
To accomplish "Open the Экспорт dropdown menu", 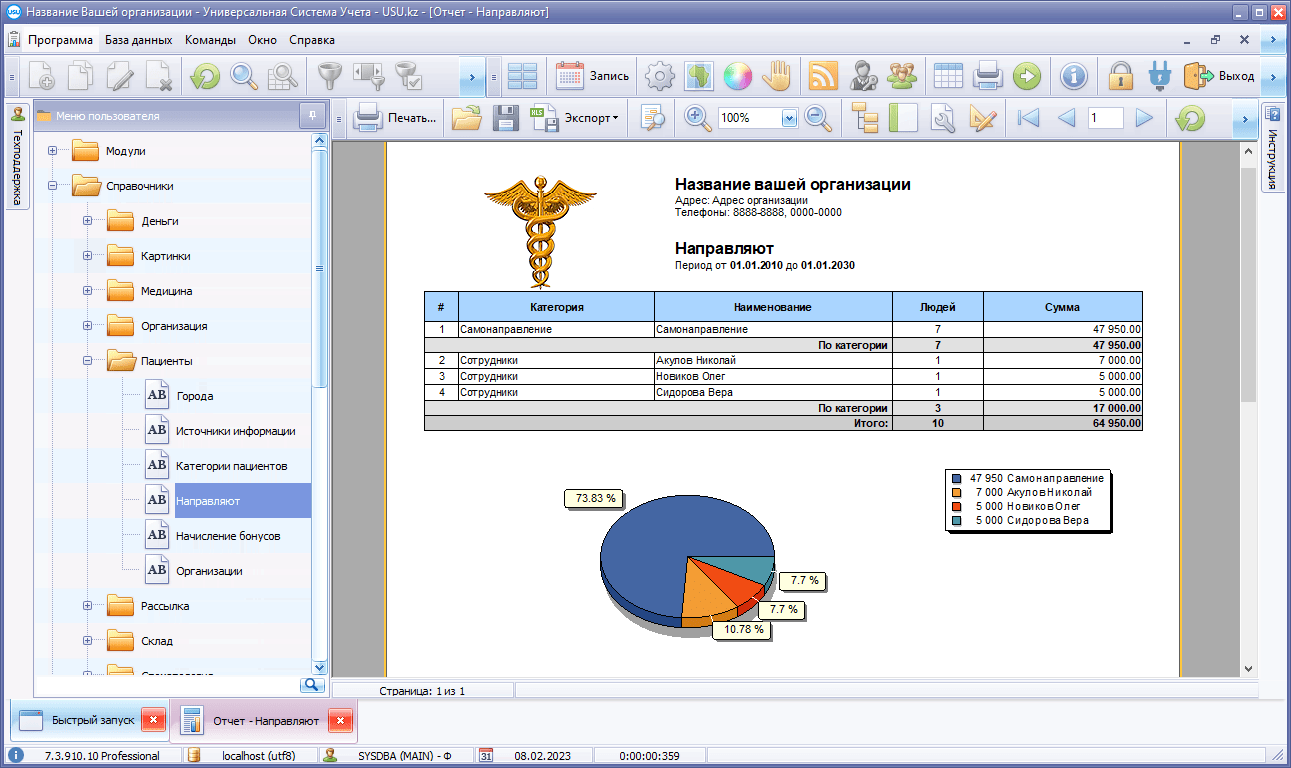I will point(590,118).
